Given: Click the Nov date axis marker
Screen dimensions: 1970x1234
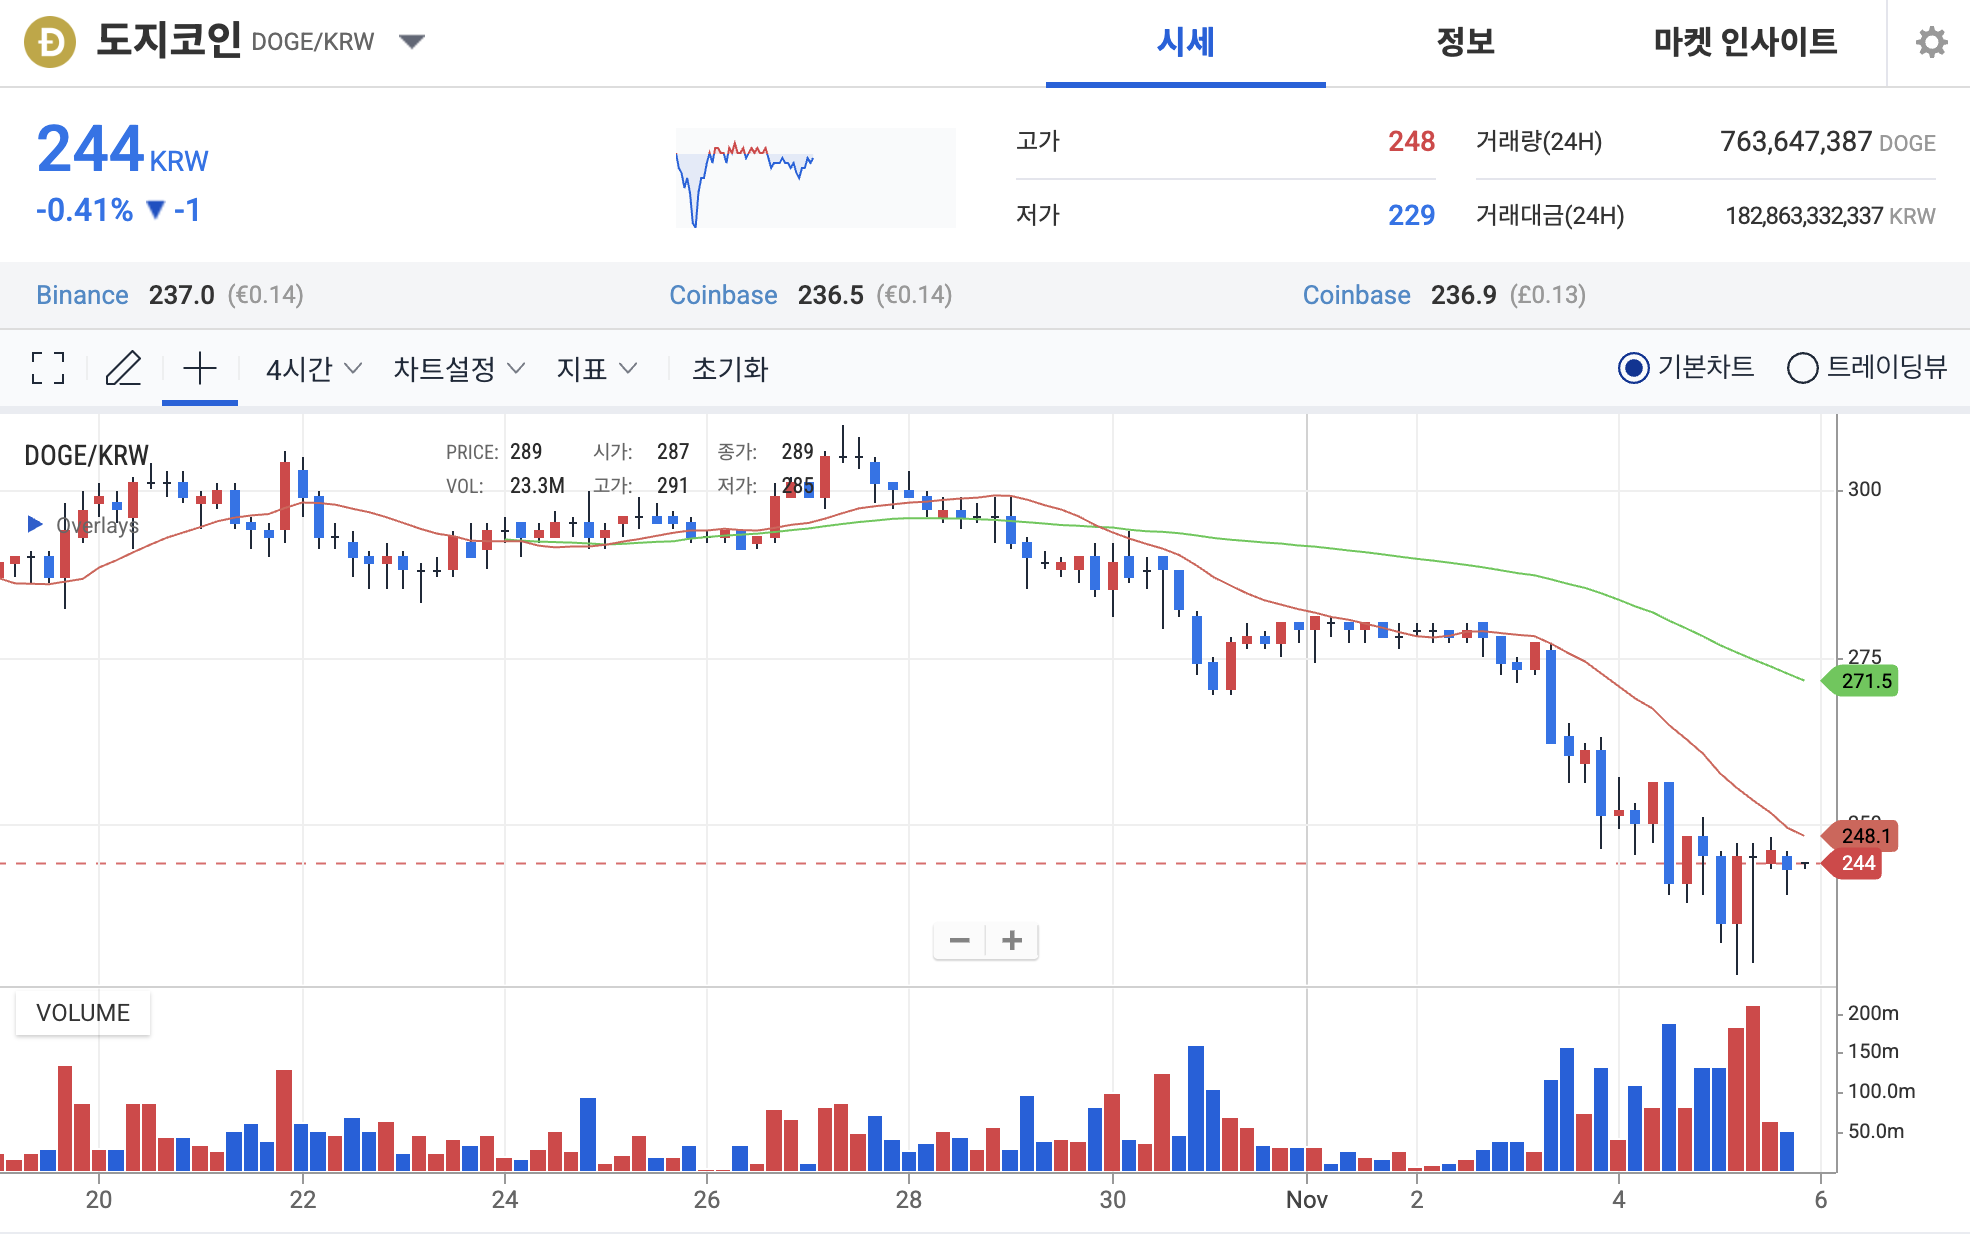Looking at the screenshot, I should [x=1306, y=1200].
